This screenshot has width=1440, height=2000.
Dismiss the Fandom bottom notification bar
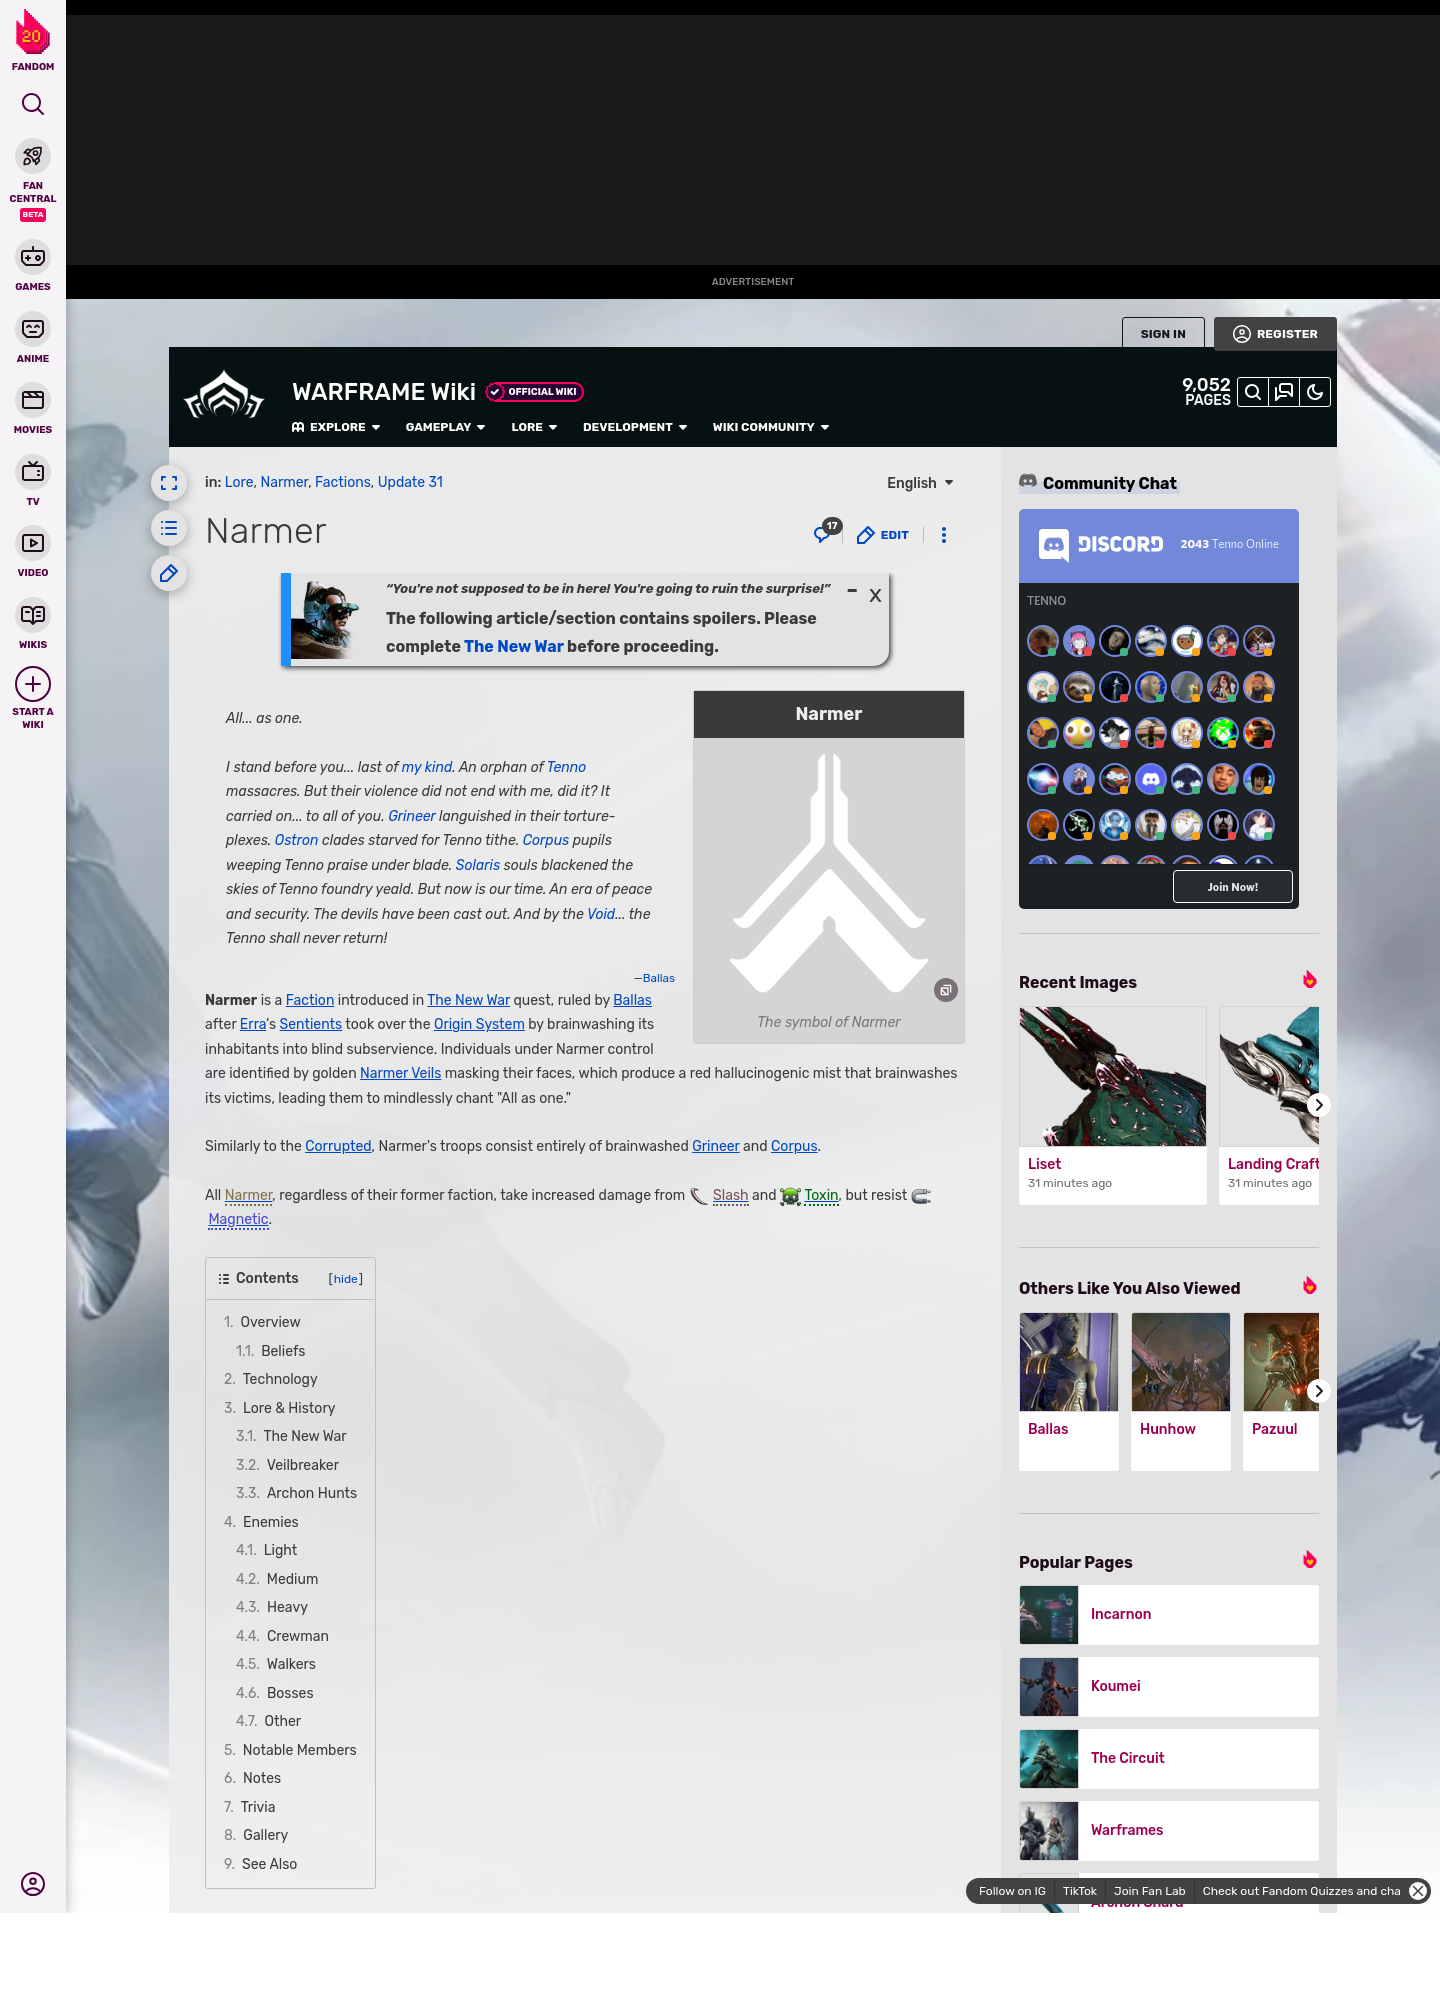click(x=1418, y=1891)
